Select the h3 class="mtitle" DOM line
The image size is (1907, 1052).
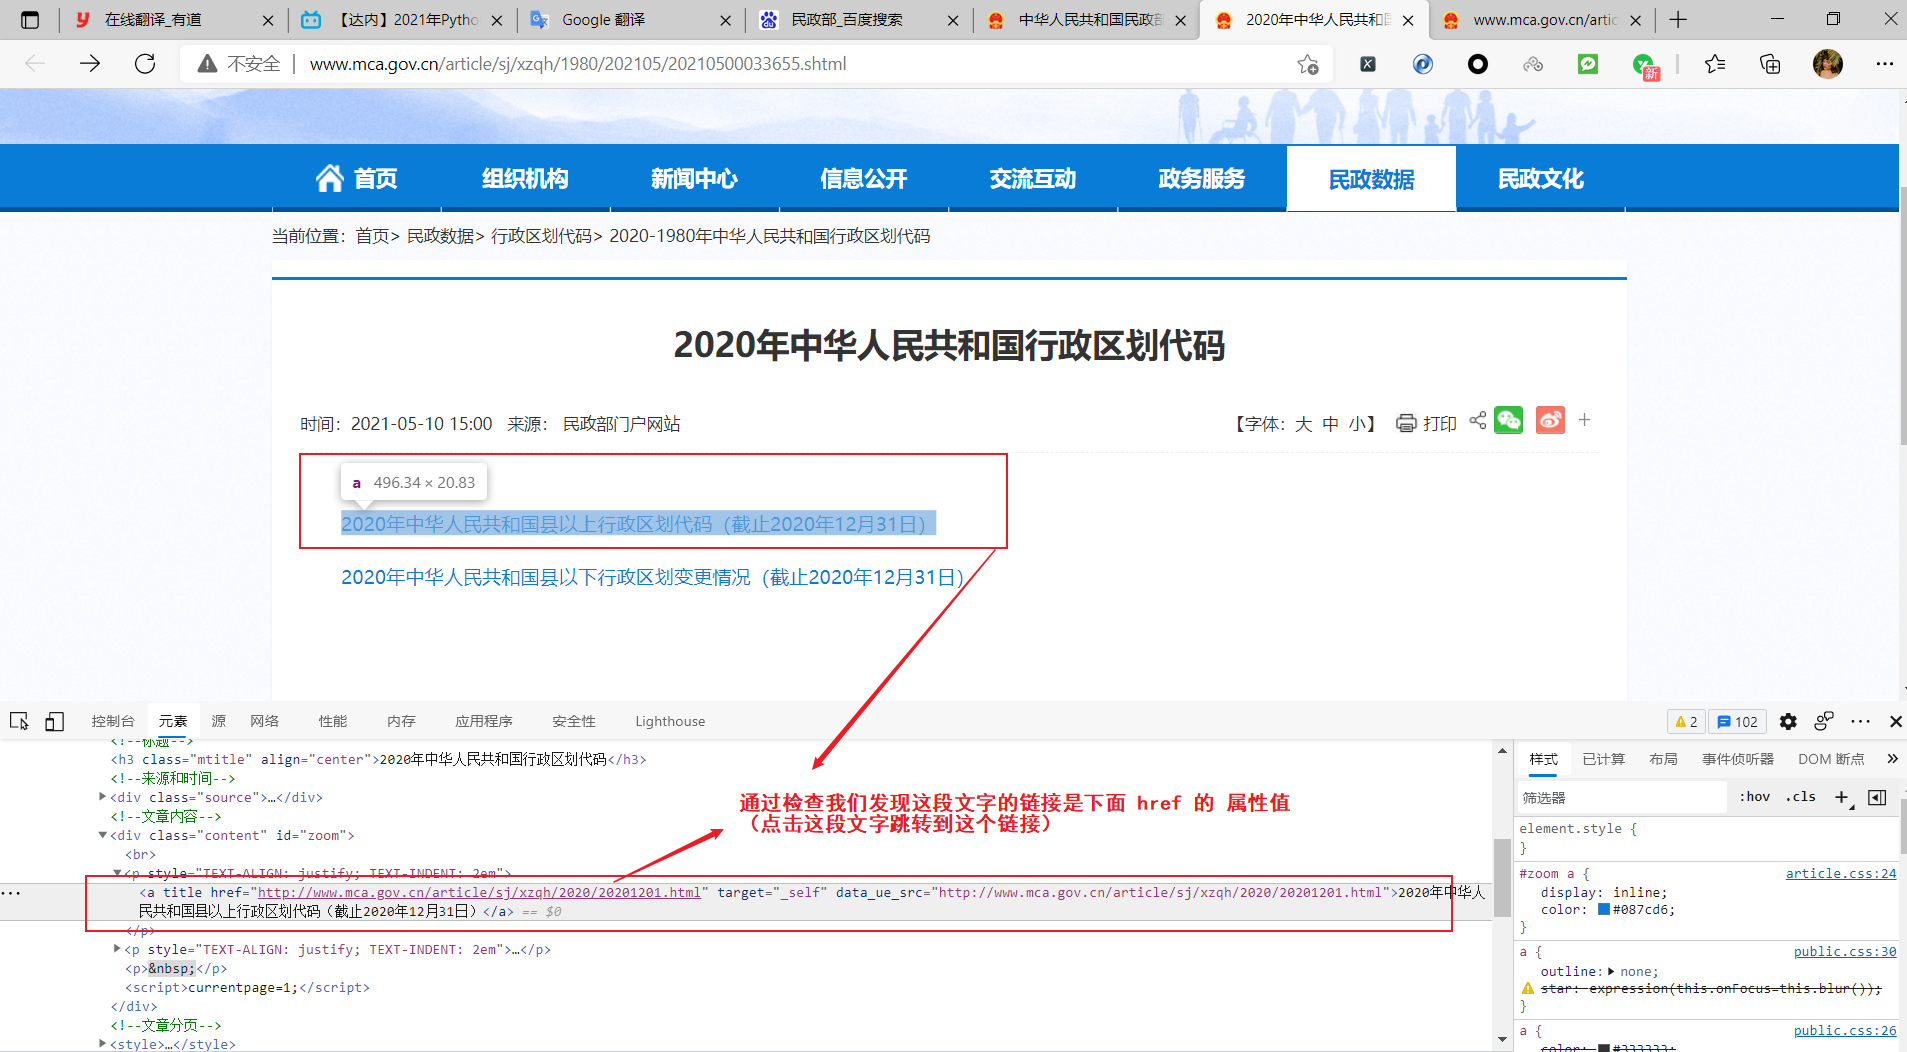tap(378, 759)
